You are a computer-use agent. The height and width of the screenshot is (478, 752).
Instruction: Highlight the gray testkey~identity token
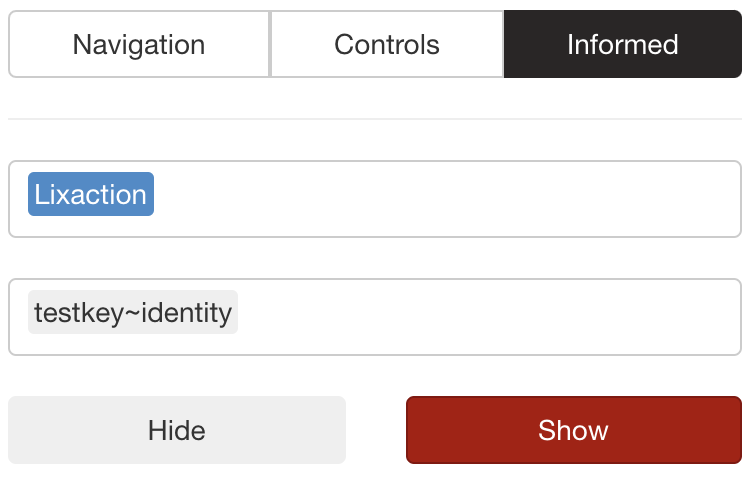pyautogui.click(x=133, y=313)
